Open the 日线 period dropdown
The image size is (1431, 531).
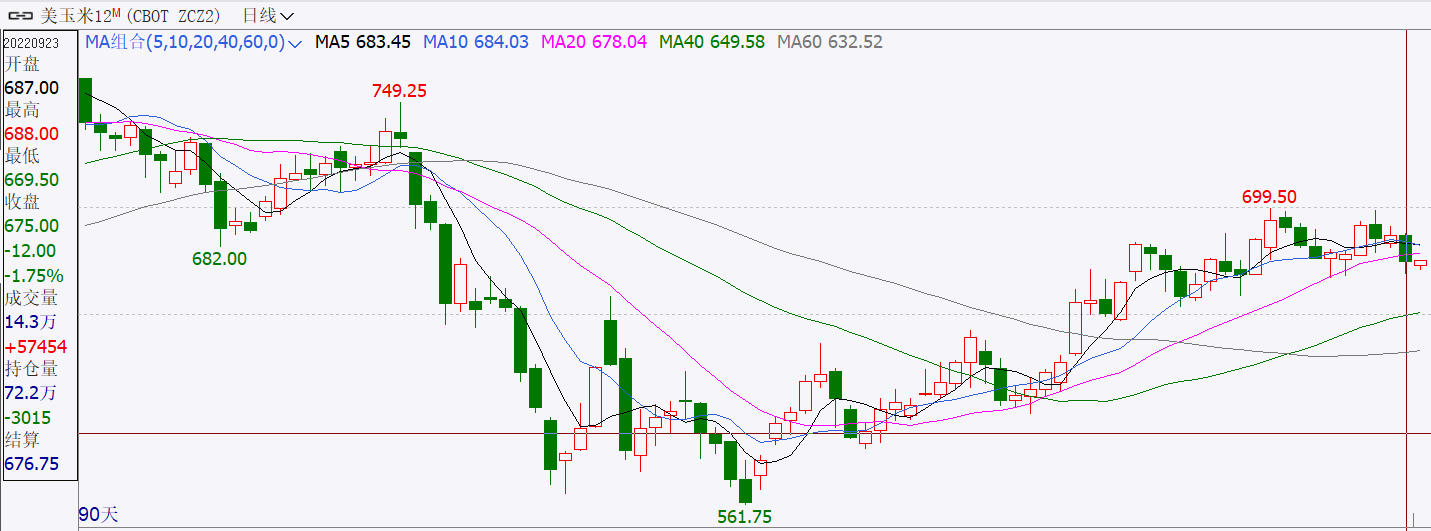pyautogui.click(x=269, y=16)
